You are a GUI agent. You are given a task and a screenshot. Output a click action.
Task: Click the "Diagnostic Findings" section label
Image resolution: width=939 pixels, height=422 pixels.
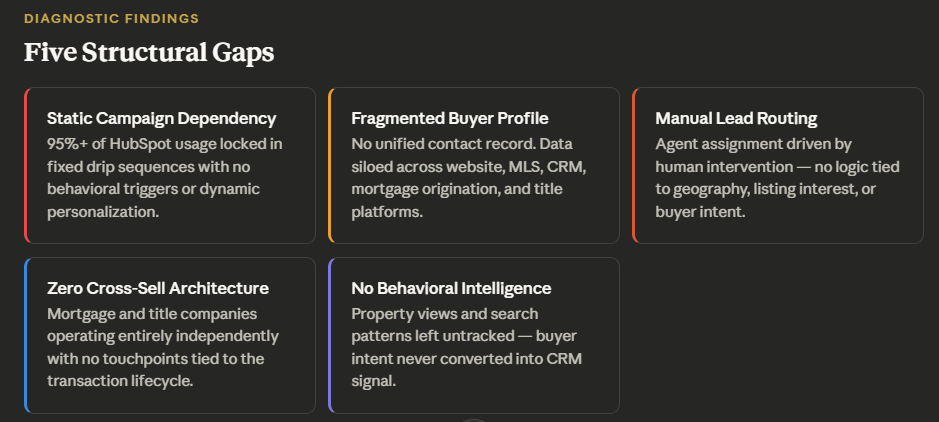click(111, 18)
